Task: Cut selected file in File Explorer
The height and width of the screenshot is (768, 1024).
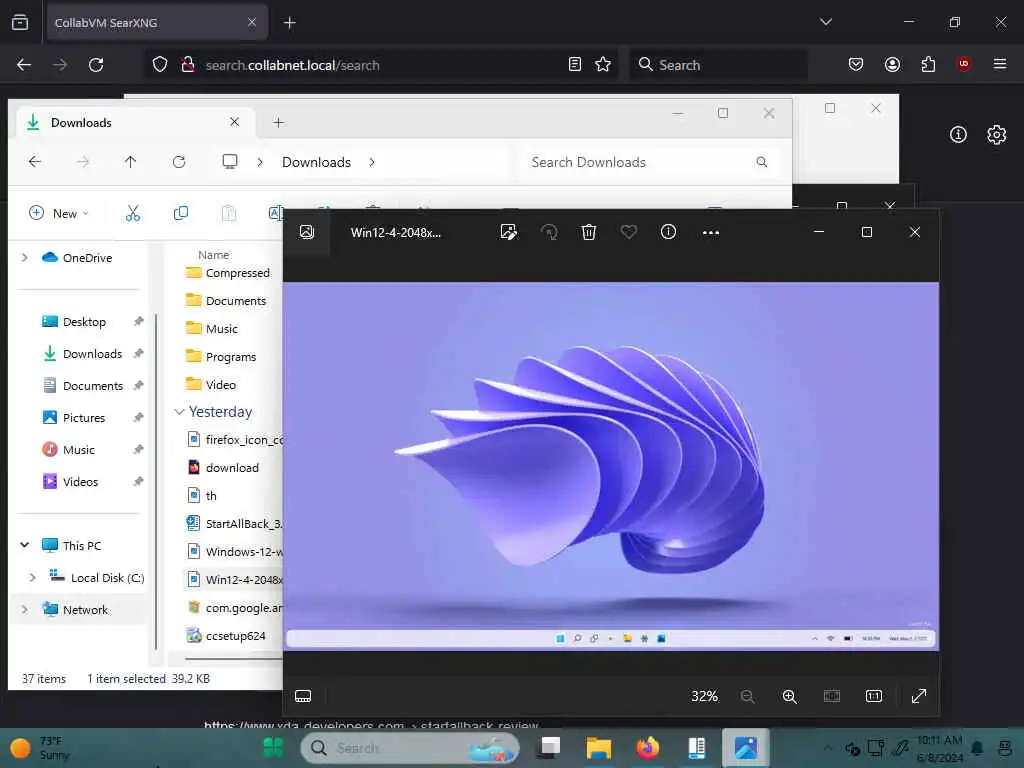Action: (x=133, y=213)
